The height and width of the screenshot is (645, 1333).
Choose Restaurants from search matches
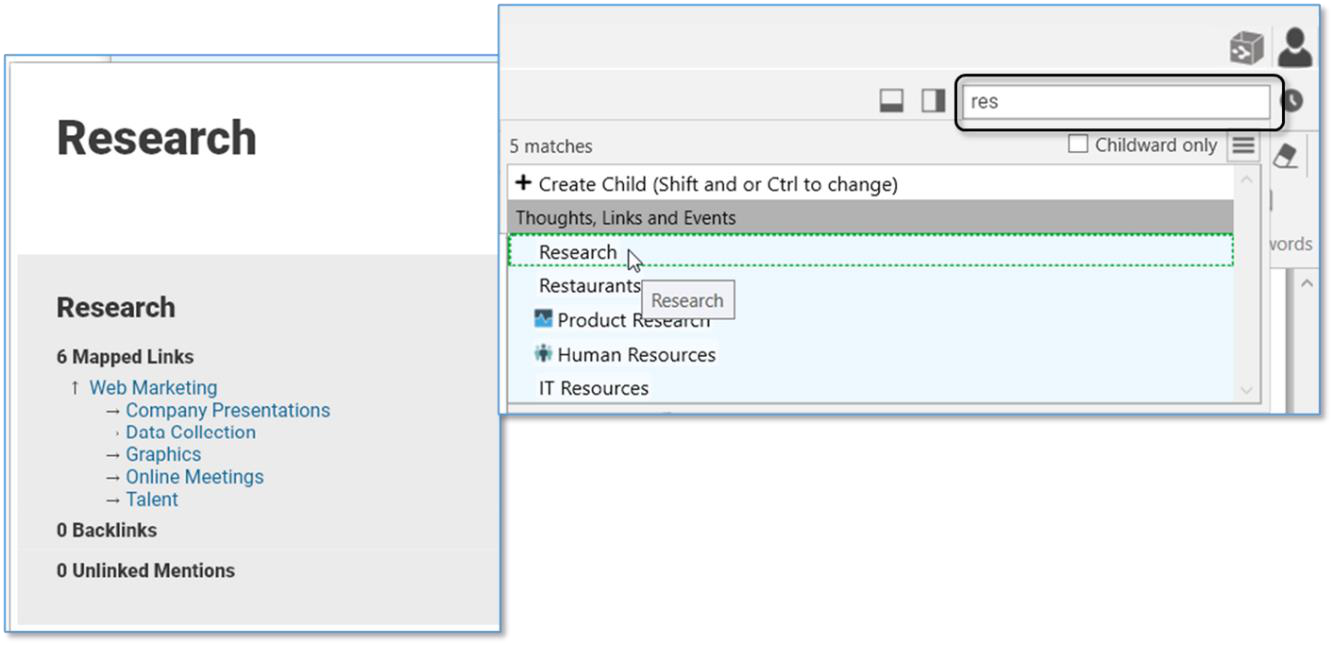(x=589, y=286)
